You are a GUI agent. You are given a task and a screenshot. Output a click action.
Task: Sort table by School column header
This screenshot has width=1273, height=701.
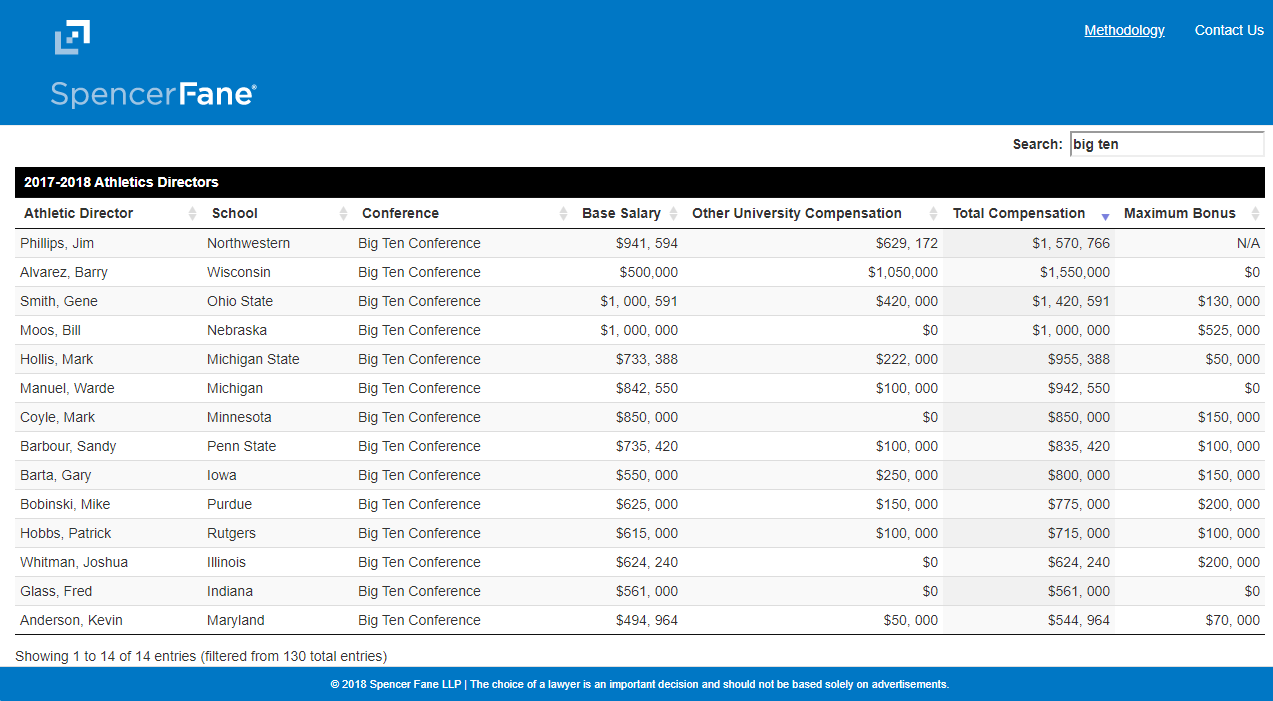(235, 213)
